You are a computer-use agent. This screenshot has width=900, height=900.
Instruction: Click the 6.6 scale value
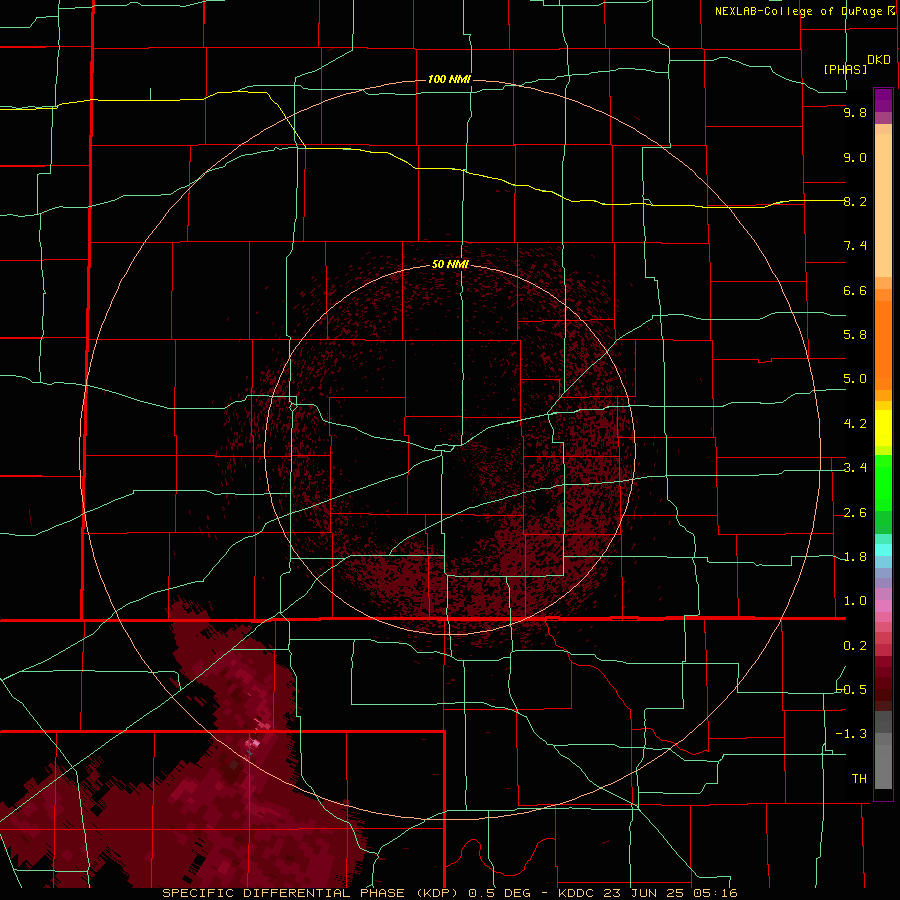[855, 290]
